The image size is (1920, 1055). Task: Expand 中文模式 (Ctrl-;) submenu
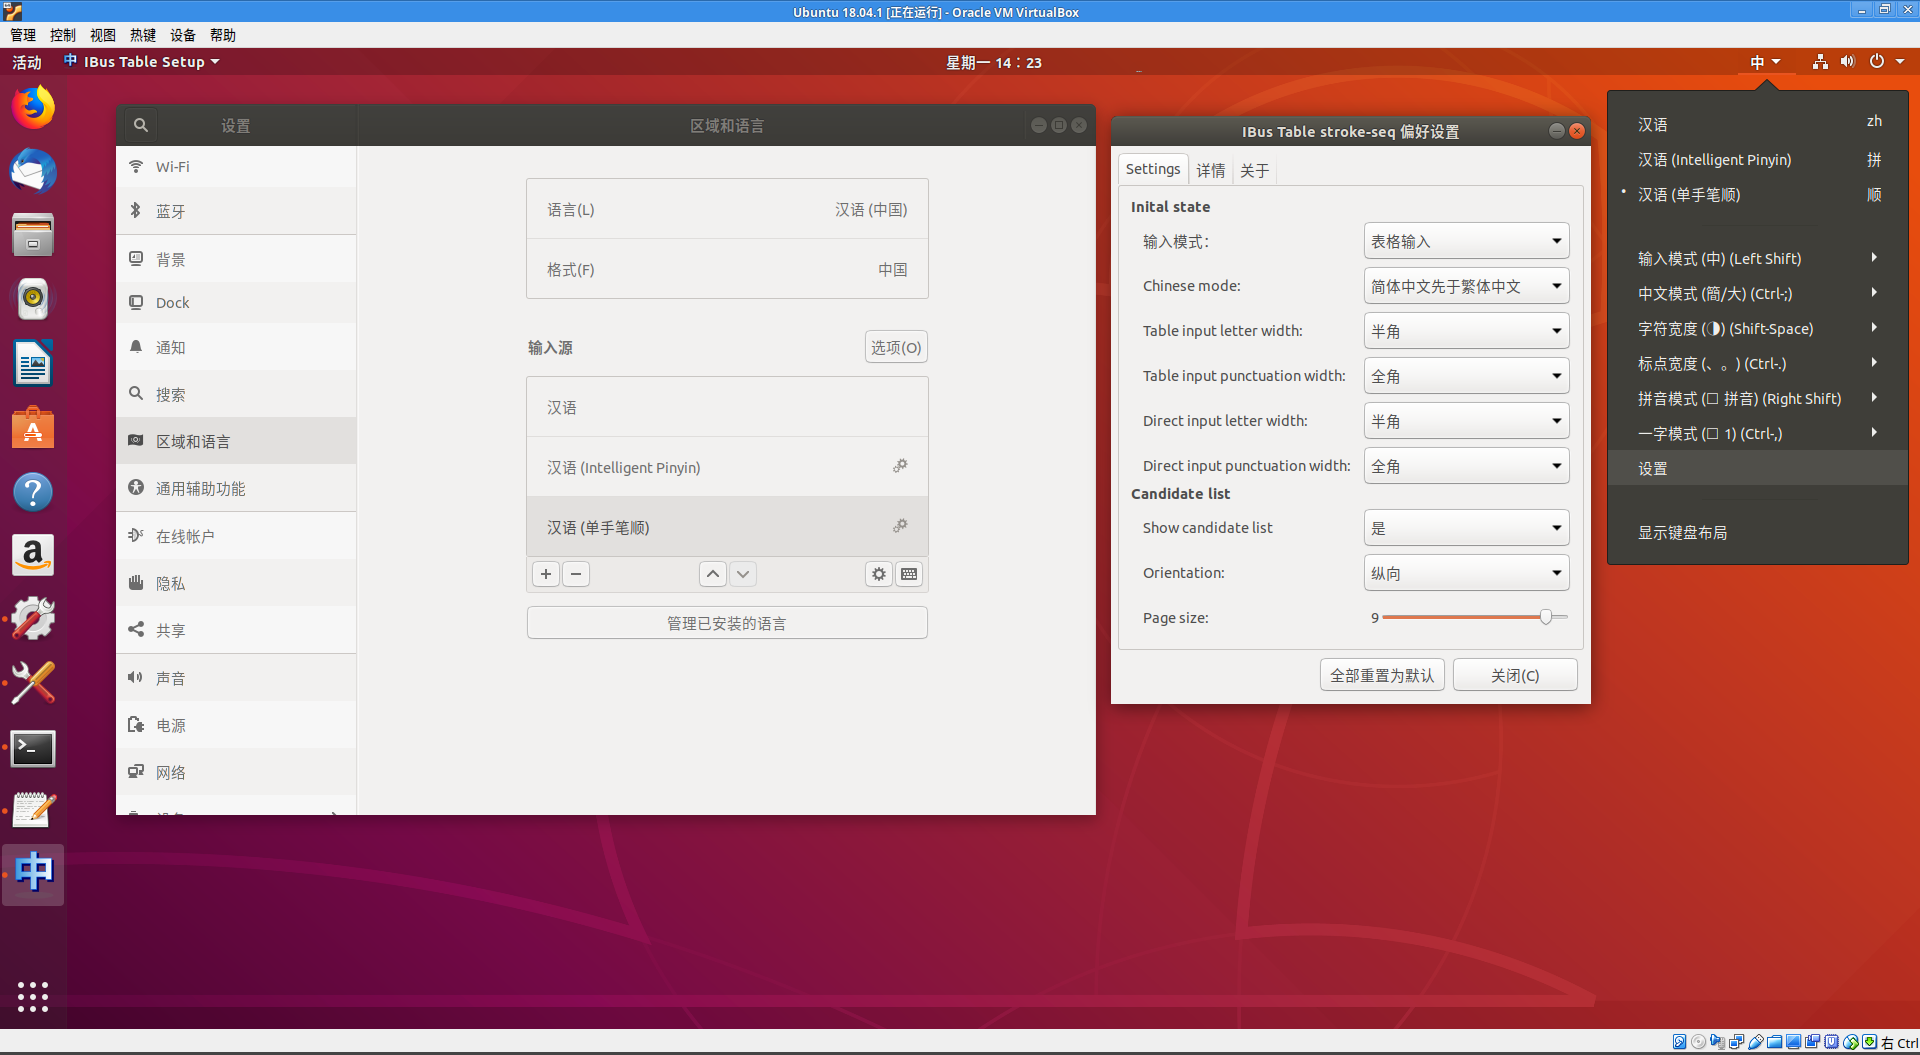[1758, 293]
